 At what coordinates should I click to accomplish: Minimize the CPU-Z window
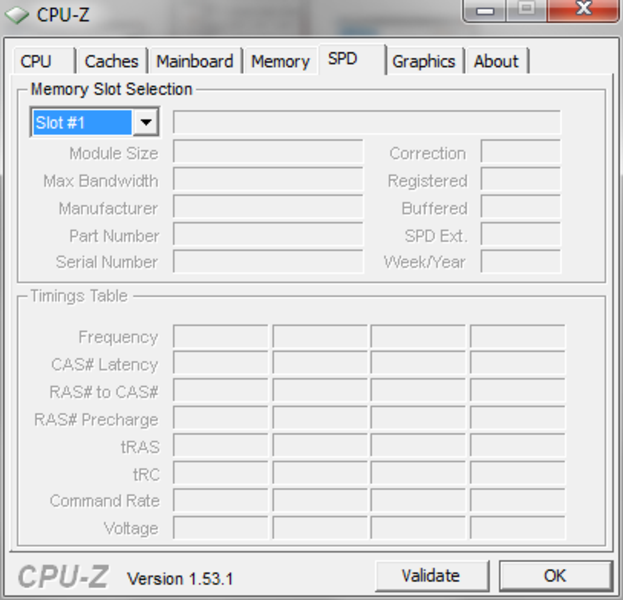pos(486,10)
